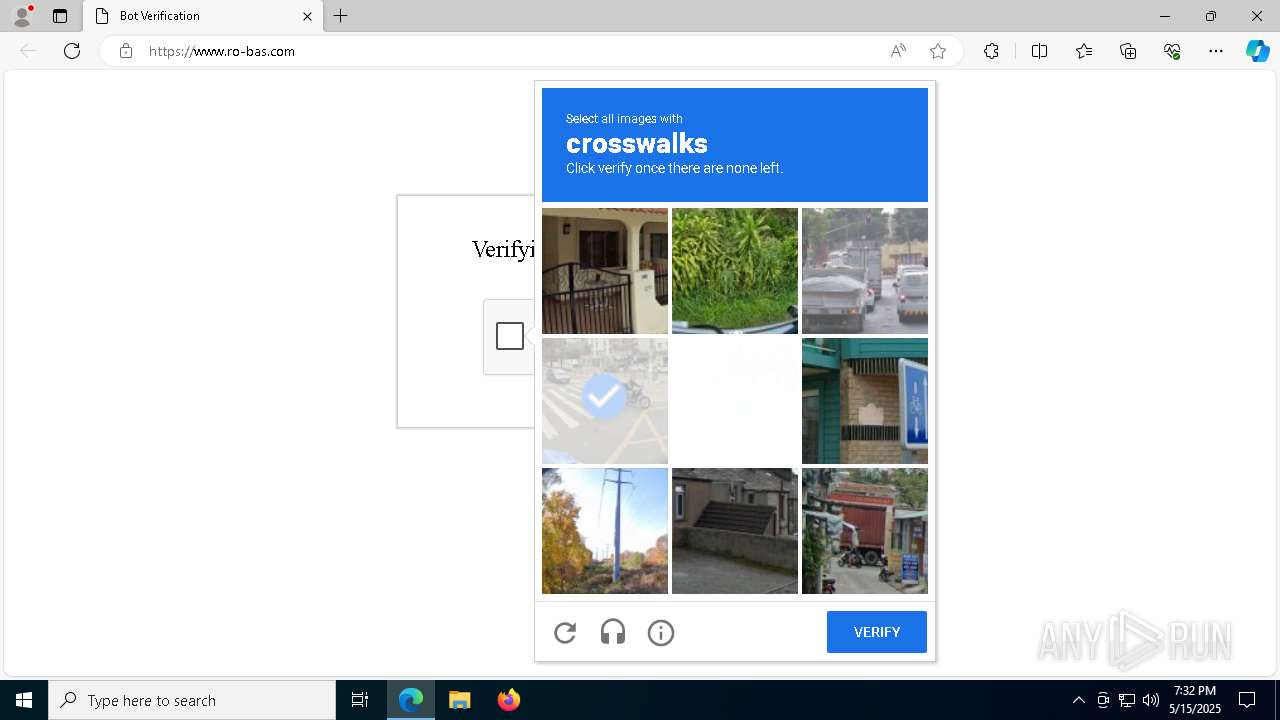The width and height of the screenshot is (1280, 720).
Task: Launch Firefox from the taskbar
Action: click(x=509, y=700)
